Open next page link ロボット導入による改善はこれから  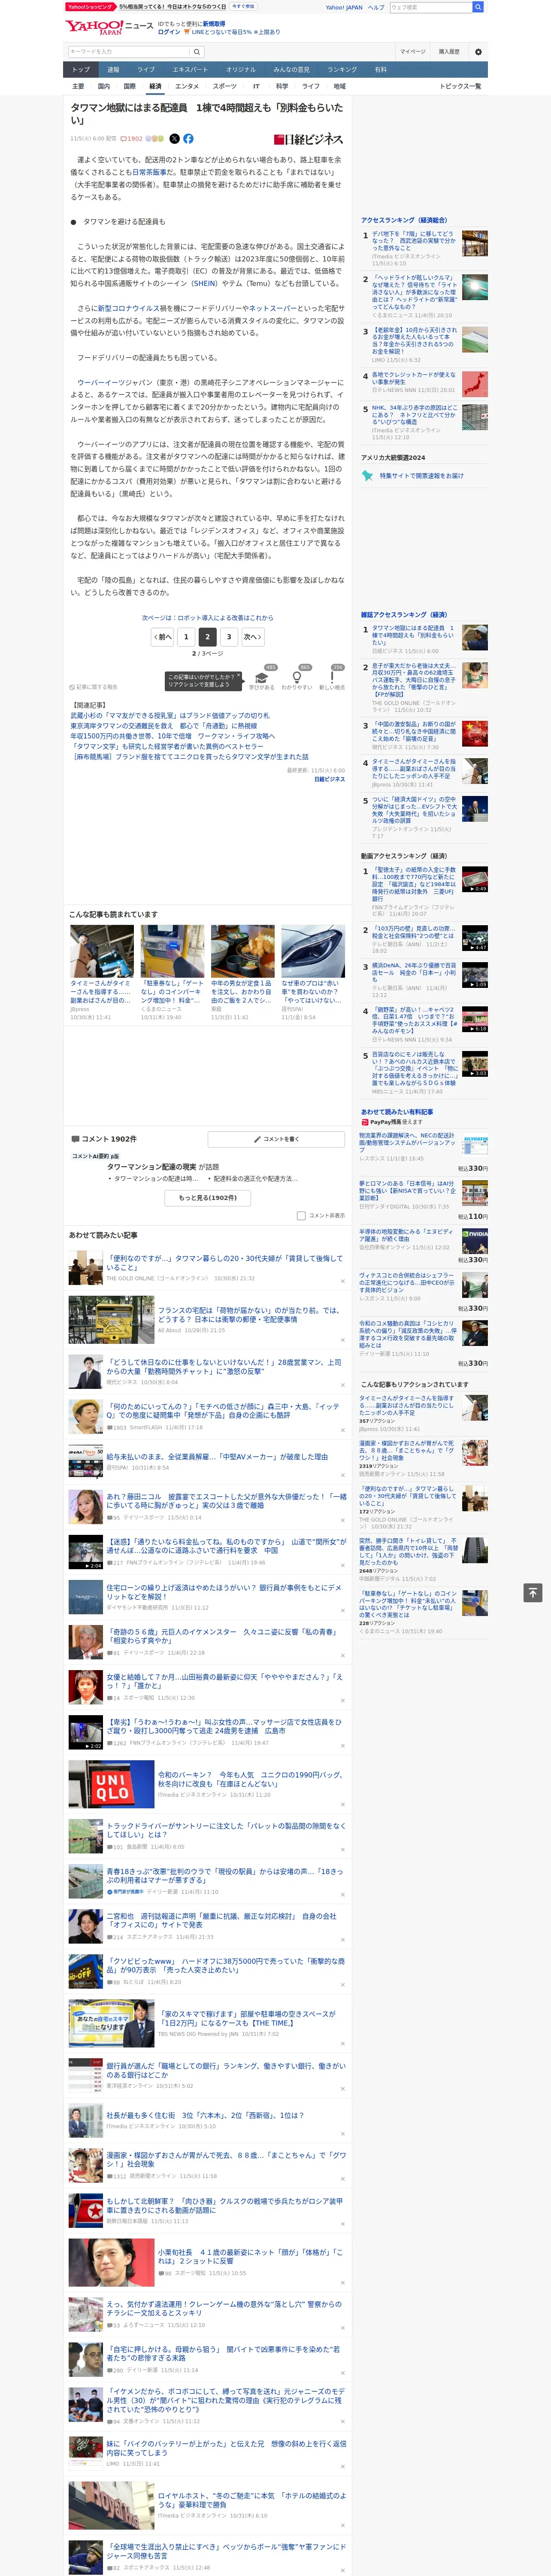point(207,618)
